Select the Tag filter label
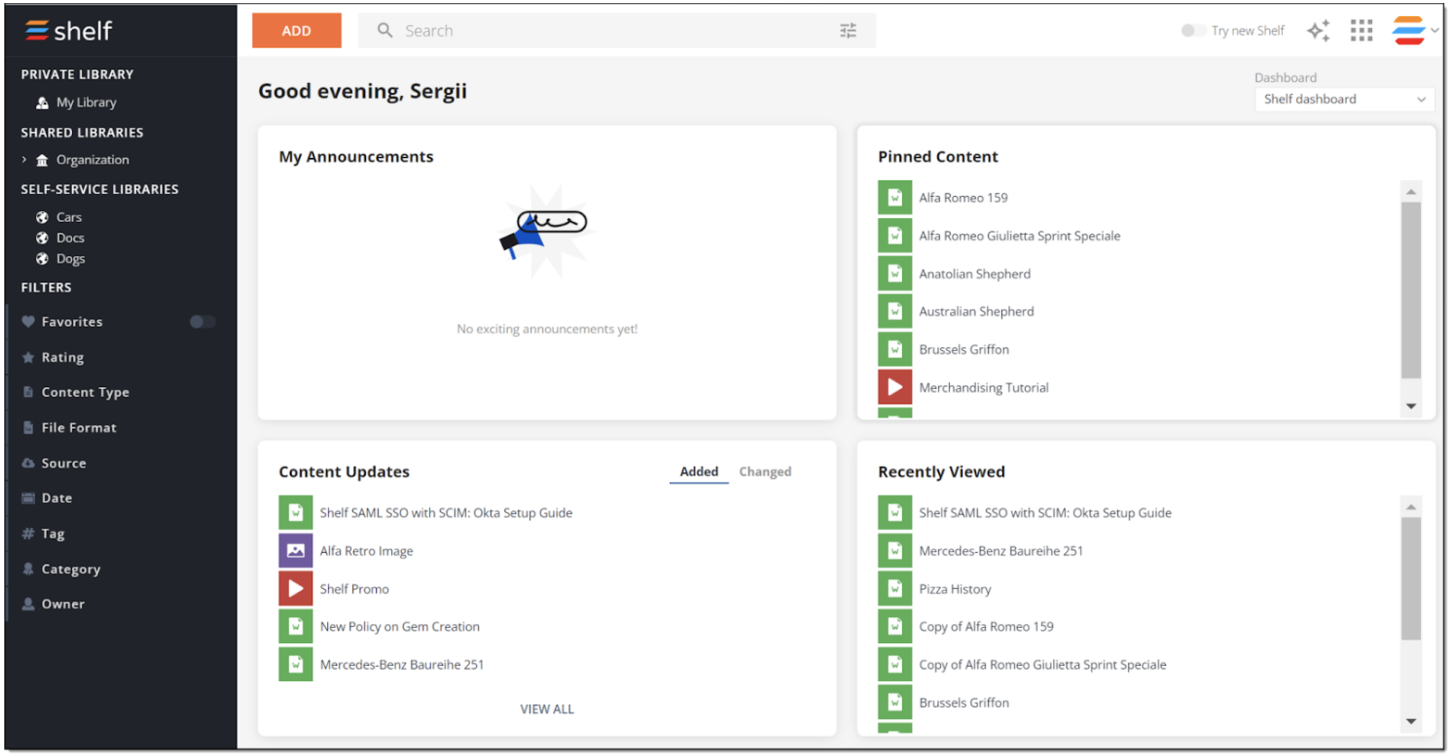The image size is (1450, 756). pyautogui.click(x=53, y=534)
